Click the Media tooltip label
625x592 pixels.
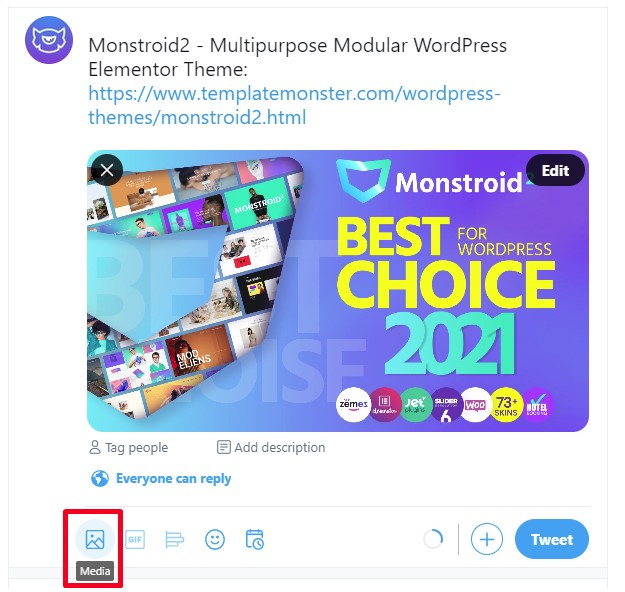click(95, 571)
